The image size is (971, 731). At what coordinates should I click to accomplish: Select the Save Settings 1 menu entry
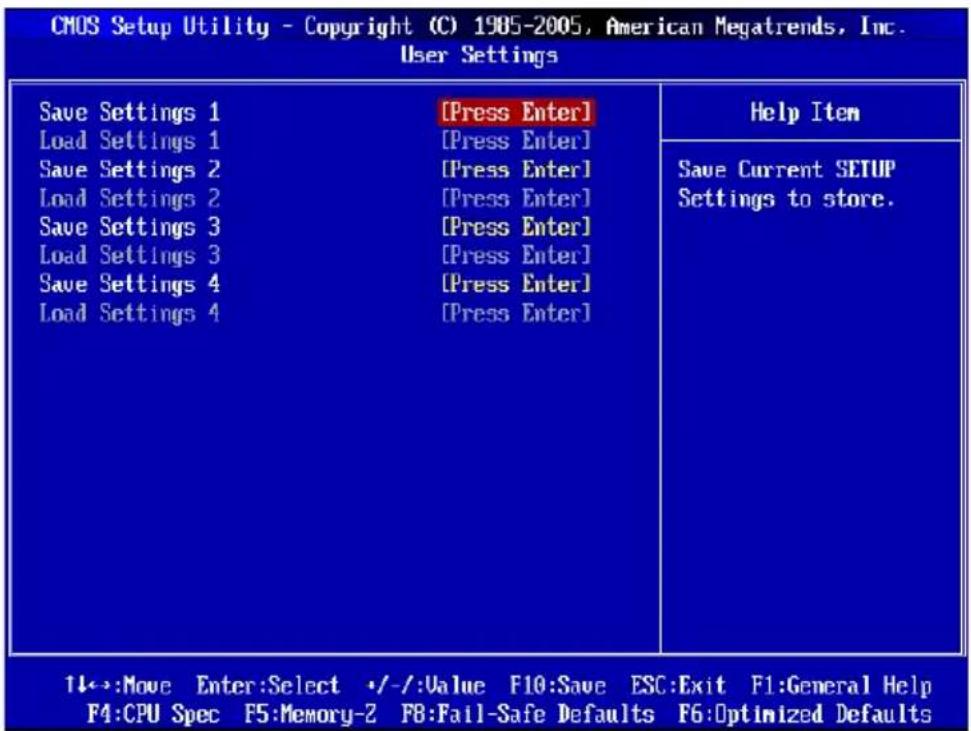click(x=129, y=113)
